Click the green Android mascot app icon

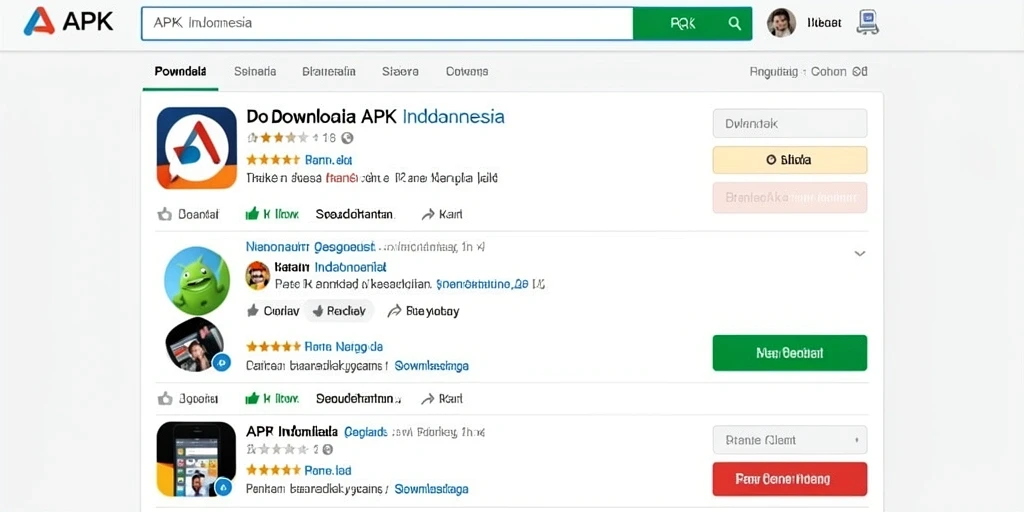197,281
